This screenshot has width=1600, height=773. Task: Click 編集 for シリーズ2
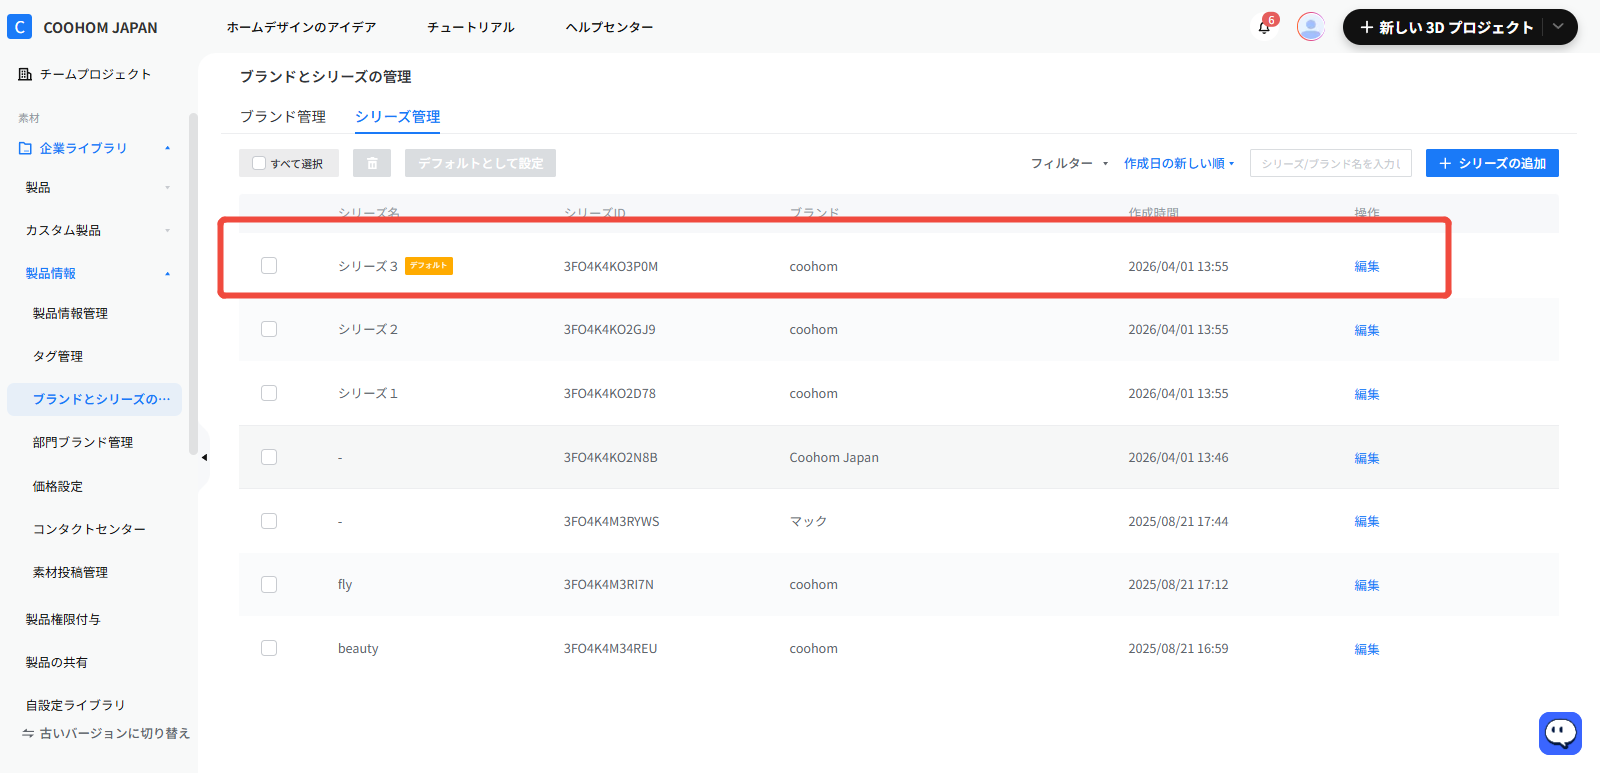pyautogui.click(x=1367, y=330)
